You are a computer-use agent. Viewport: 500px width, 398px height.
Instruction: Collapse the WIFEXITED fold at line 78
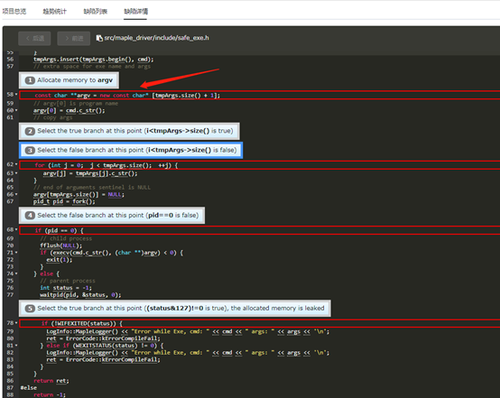point(16,323)
